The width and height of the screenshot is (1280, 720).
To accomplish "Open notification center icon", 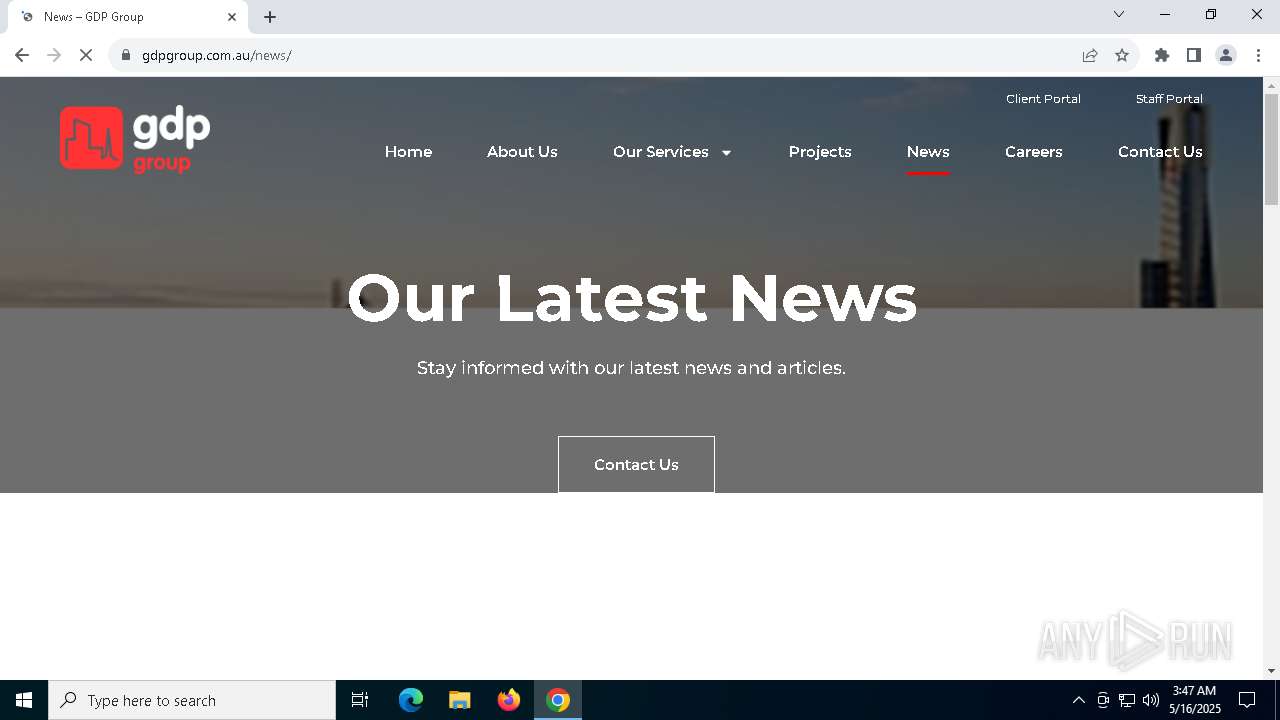I will point(1247,700).
